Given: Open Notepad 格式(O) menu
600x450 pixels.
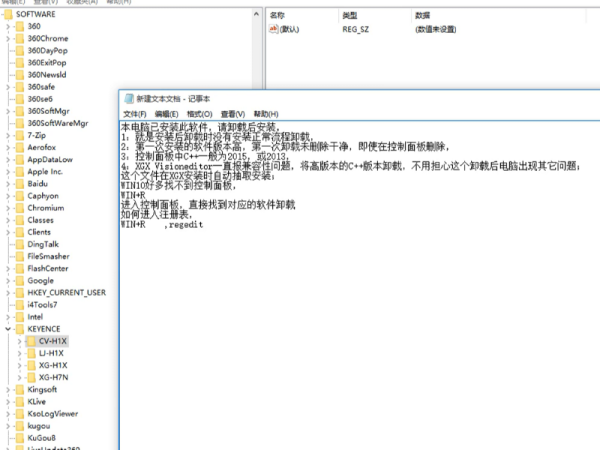Looking at the screenshot, I should [199, 114].
